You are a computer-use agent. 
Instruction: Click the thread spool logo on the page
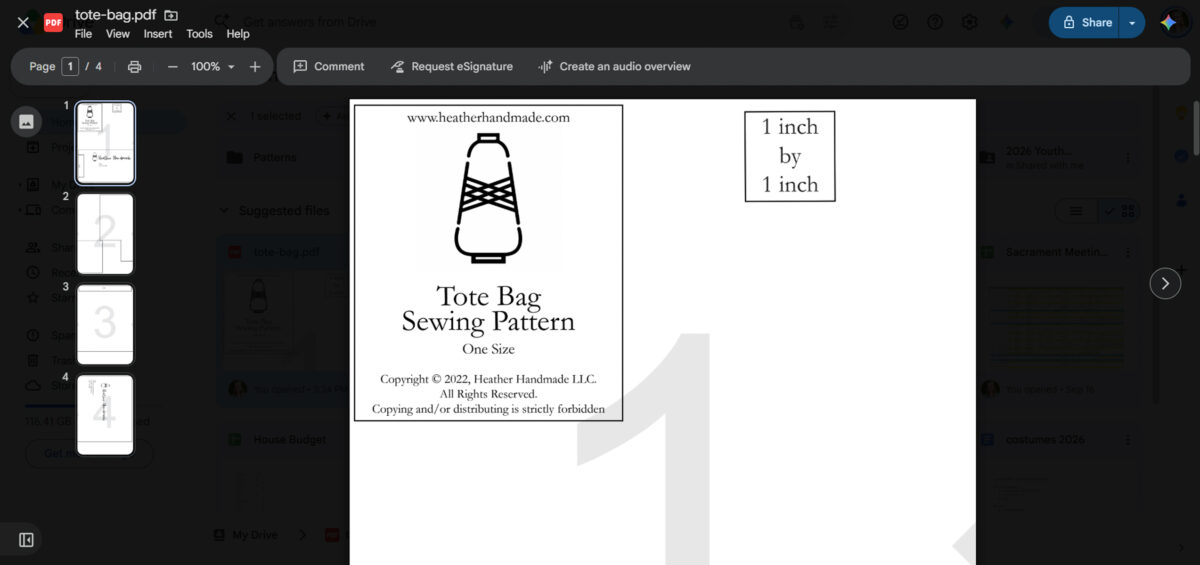point(488,198)
